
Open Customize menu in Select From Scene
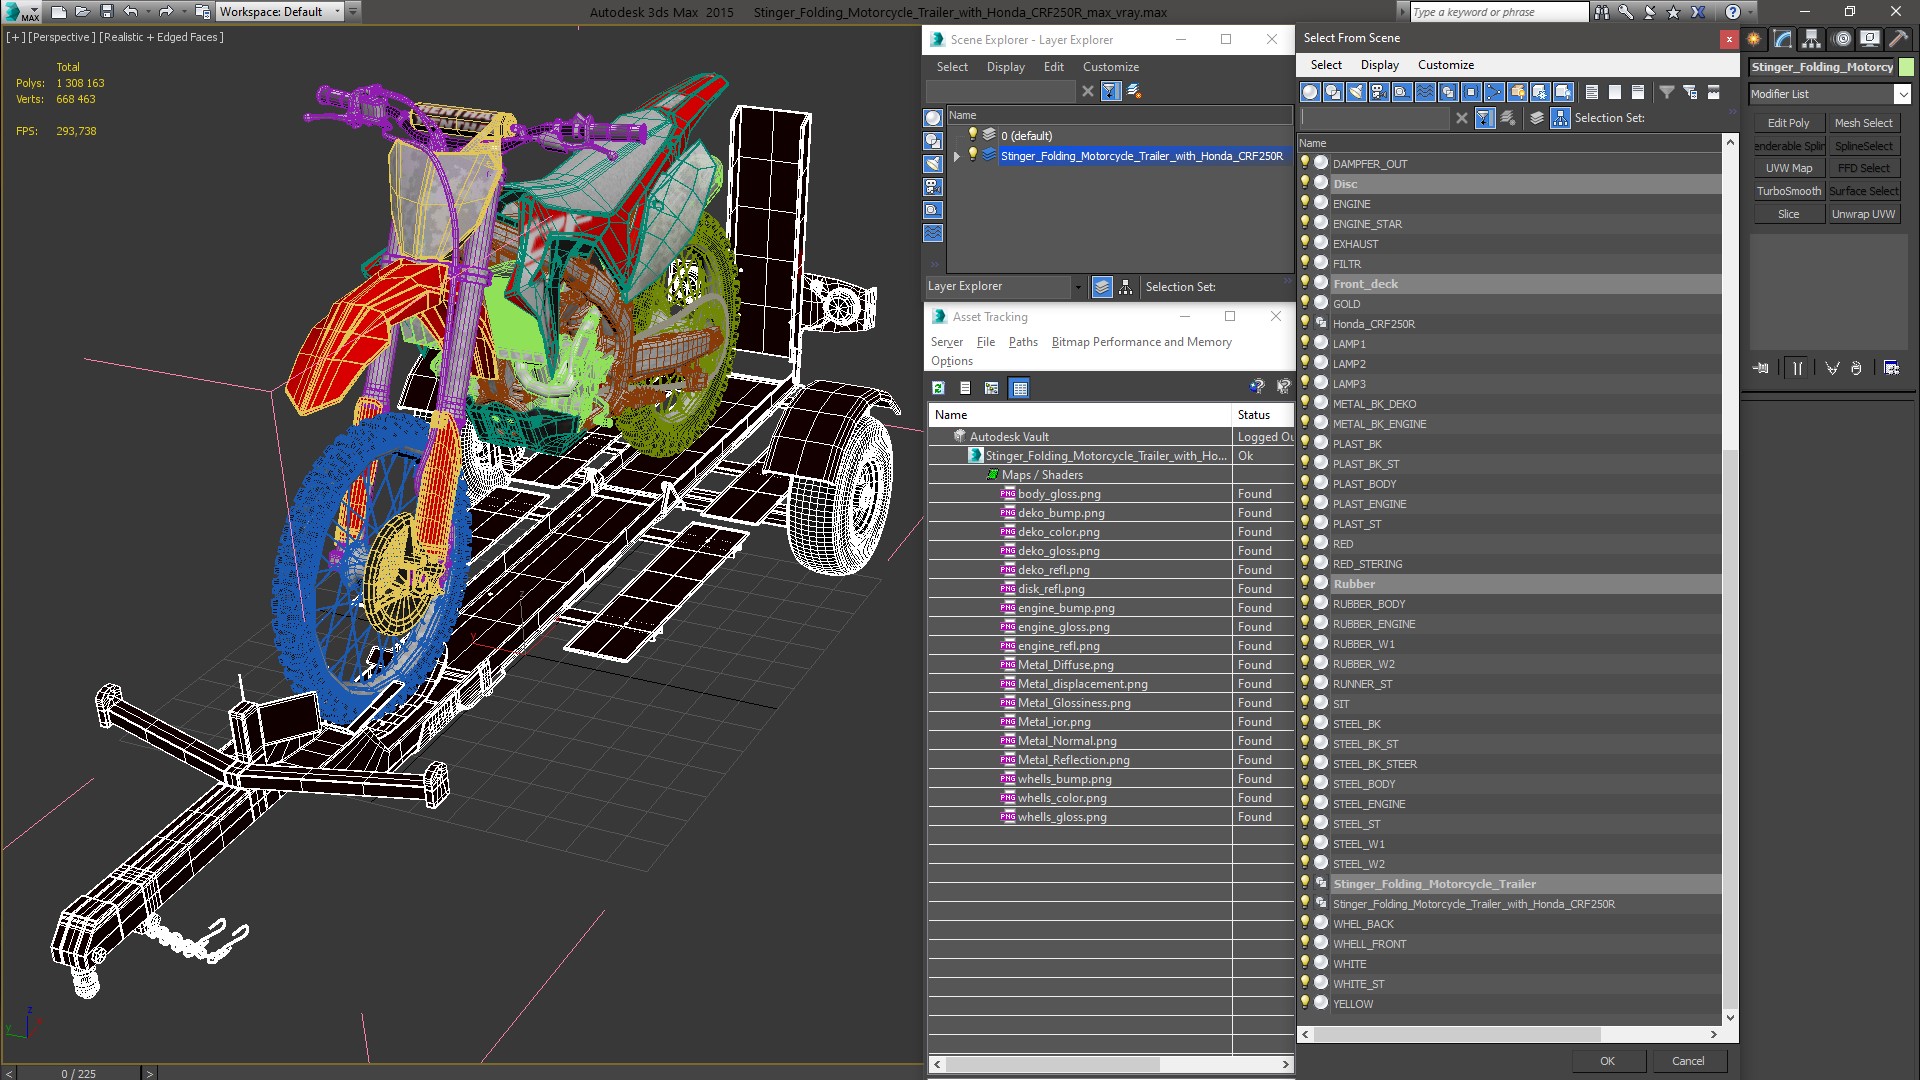tap(1446, 65)
